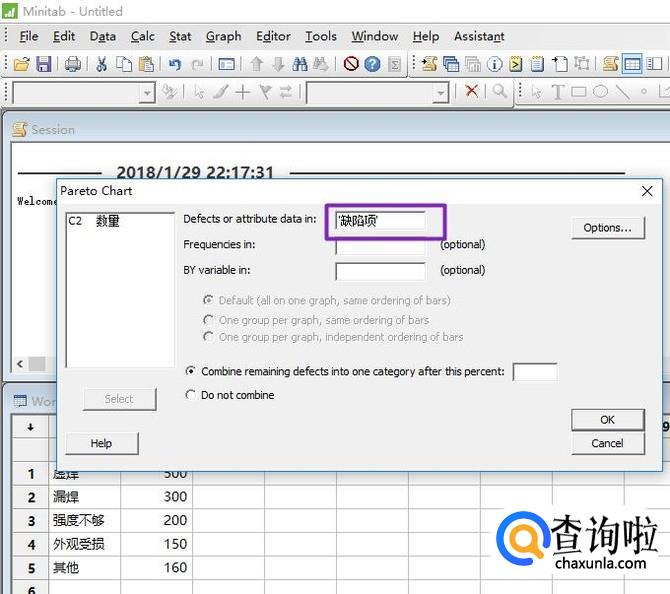
Task: Click the highlighted worksheet grid icon
Action: coord(632,64)
